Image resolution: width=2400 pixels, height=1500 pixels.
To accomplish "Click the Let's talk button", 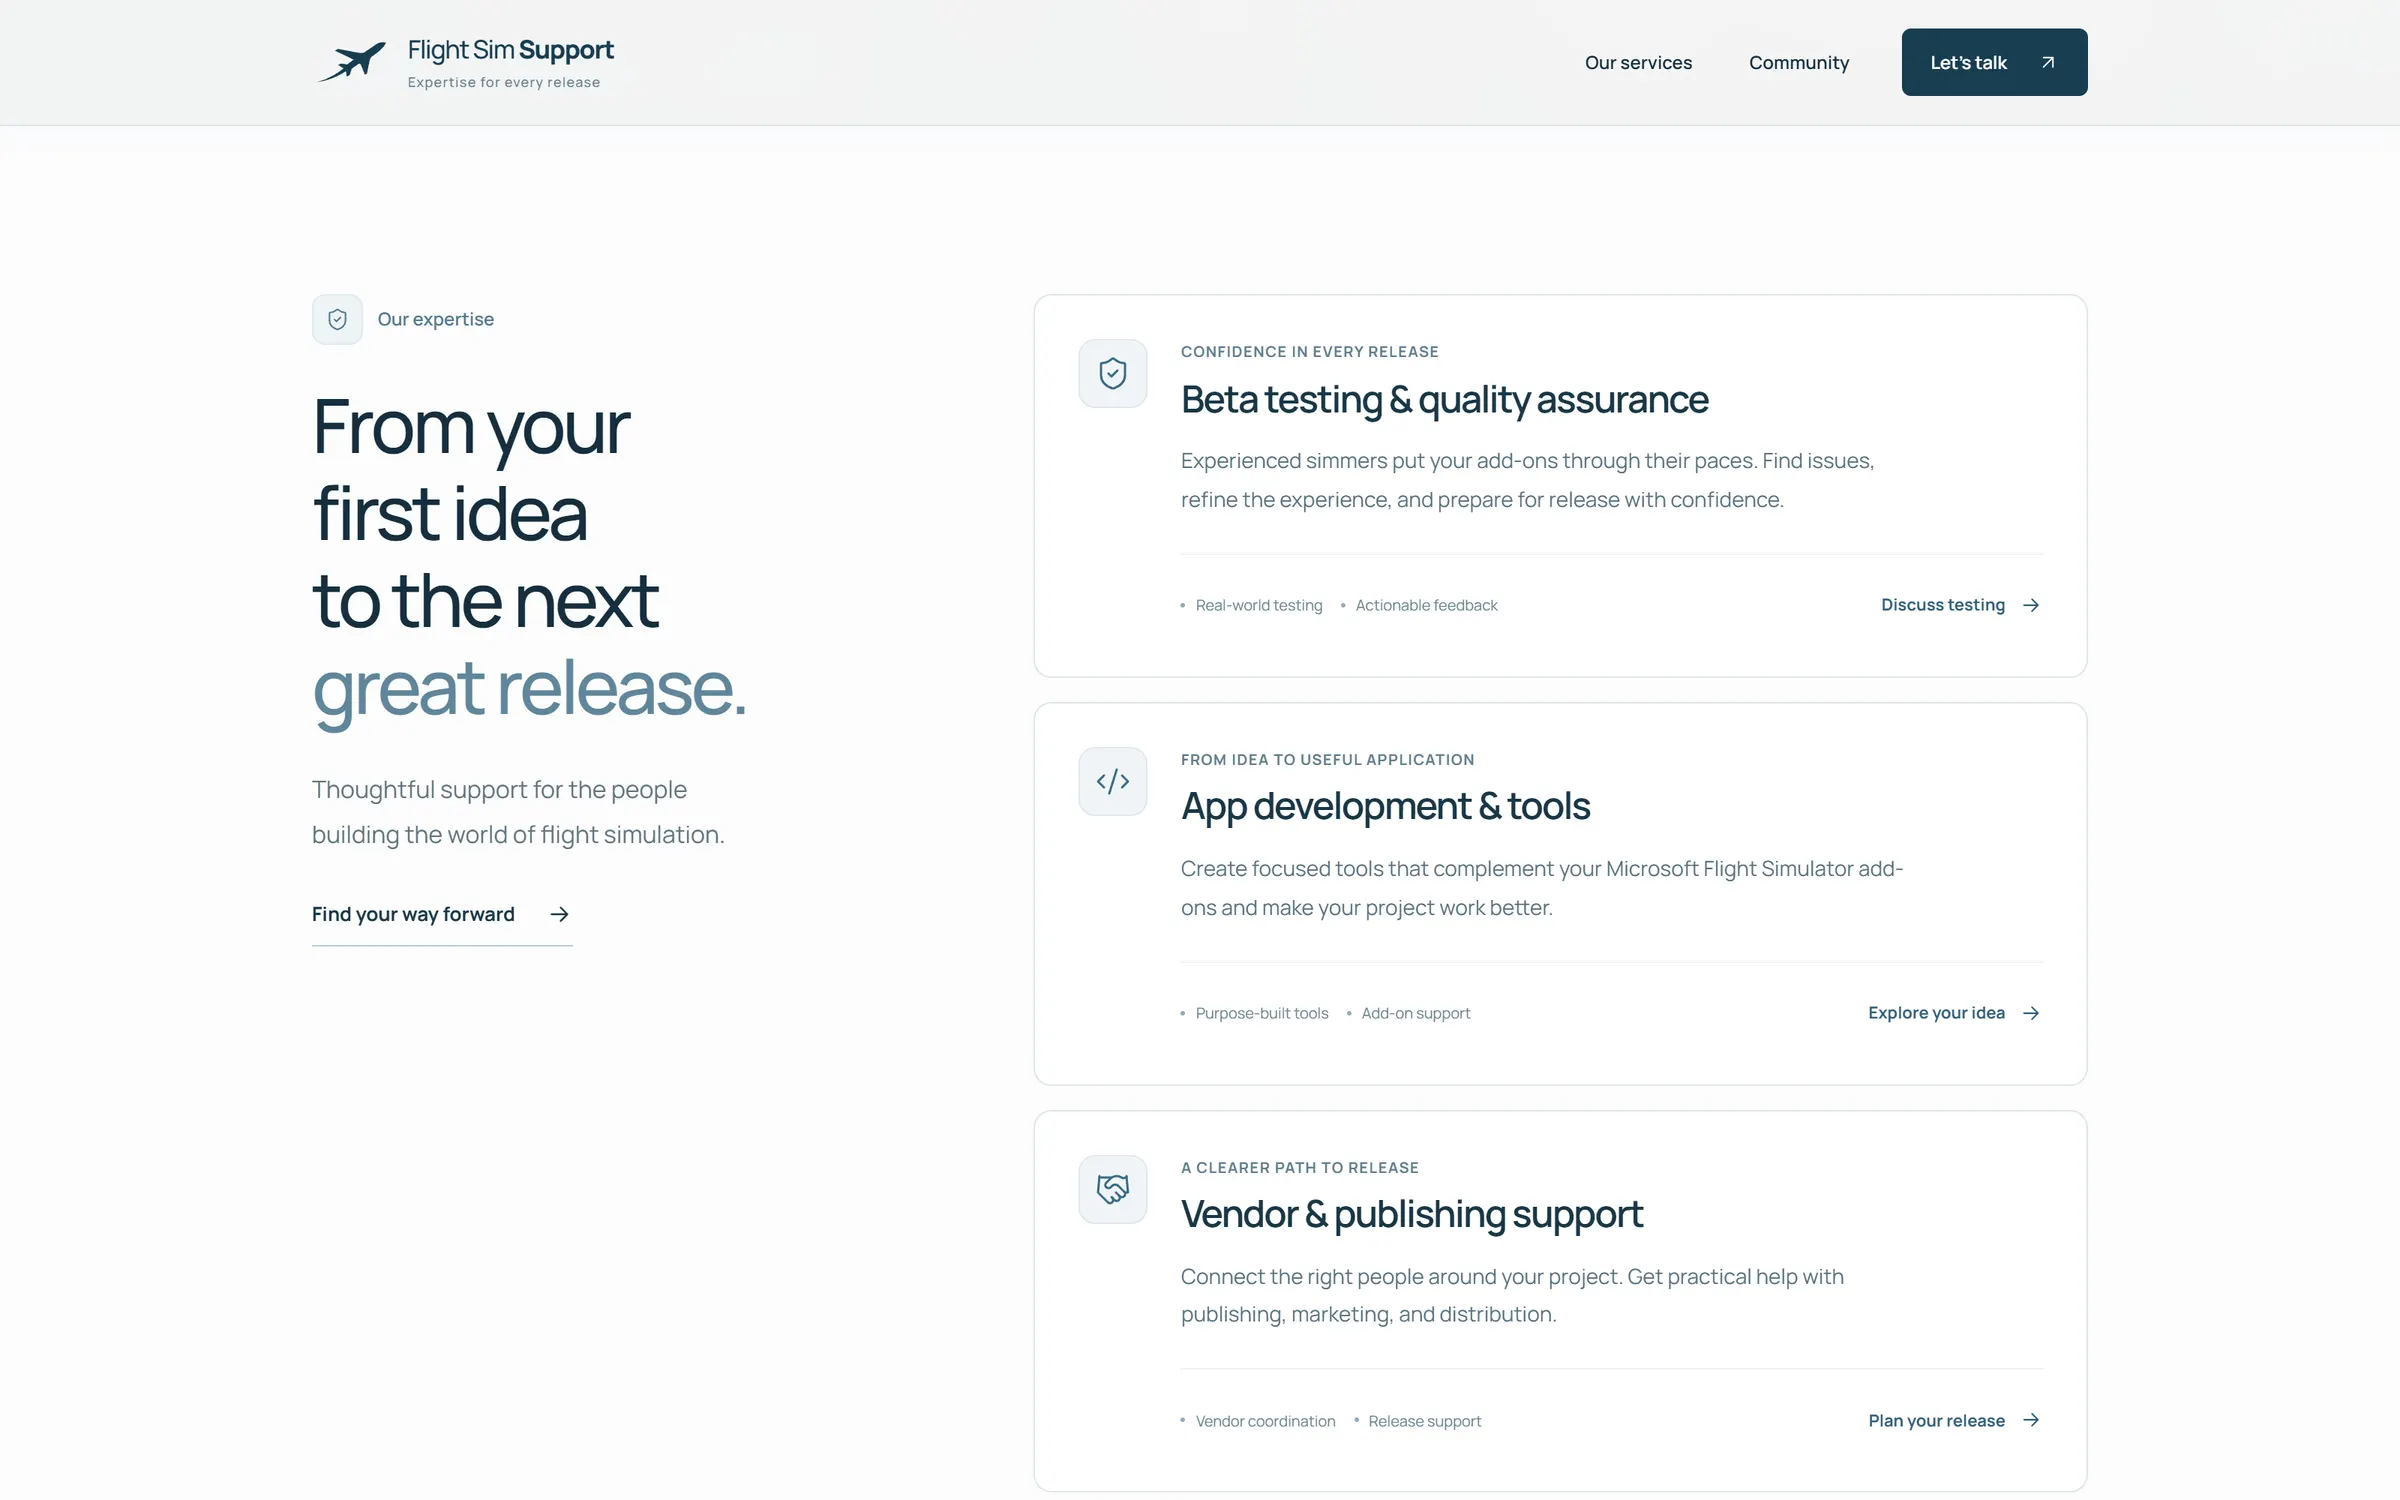I will 1994,62.
